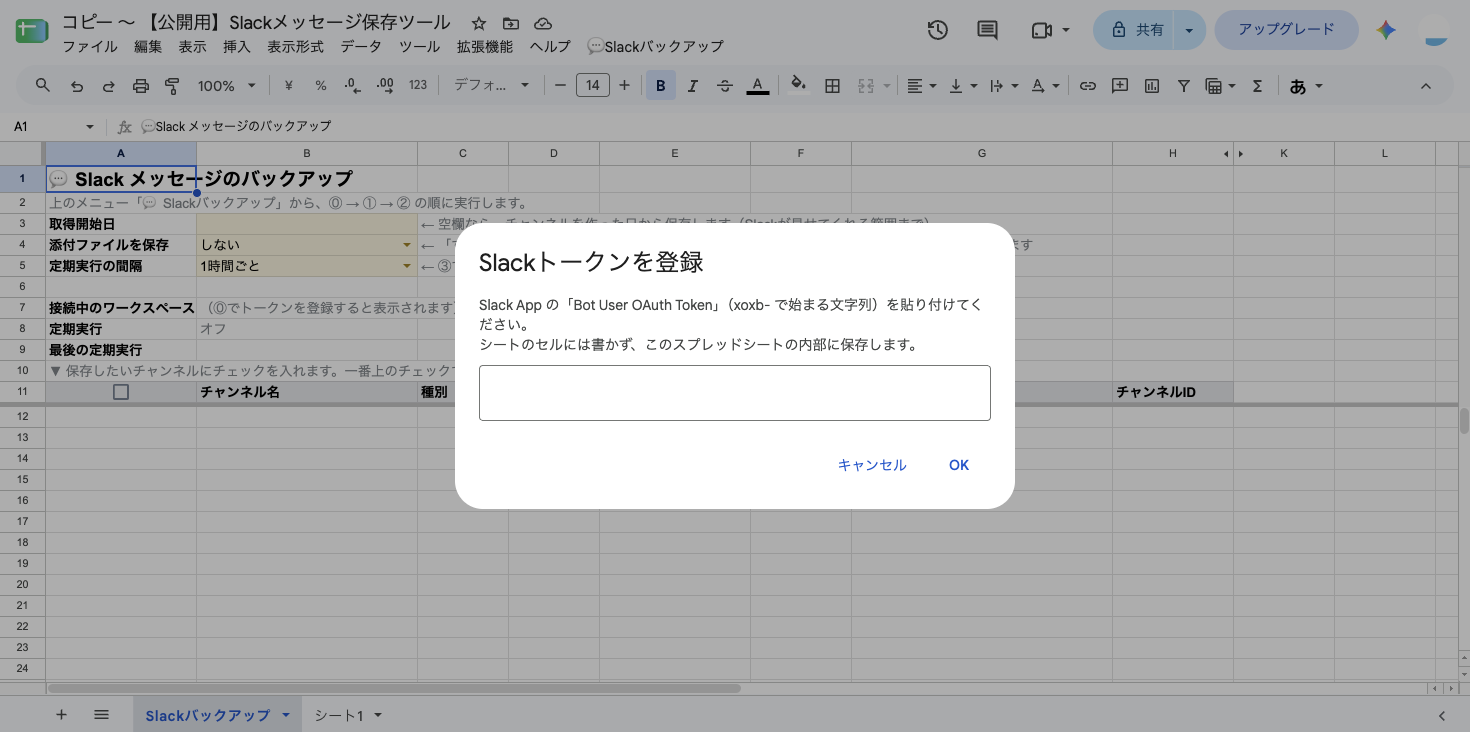1470x732 pixels.
Task: Open the 拡張機能 menu
Action: [485, 46]
